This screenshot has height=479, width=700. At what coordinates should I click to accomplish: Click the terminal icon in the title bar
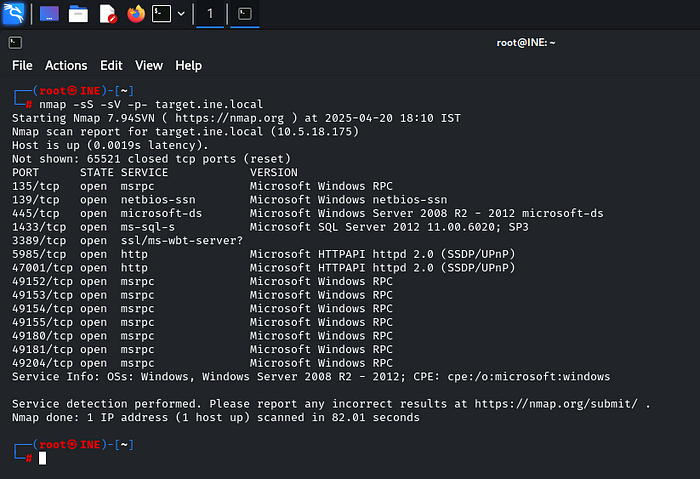click(x=15, y=42)
